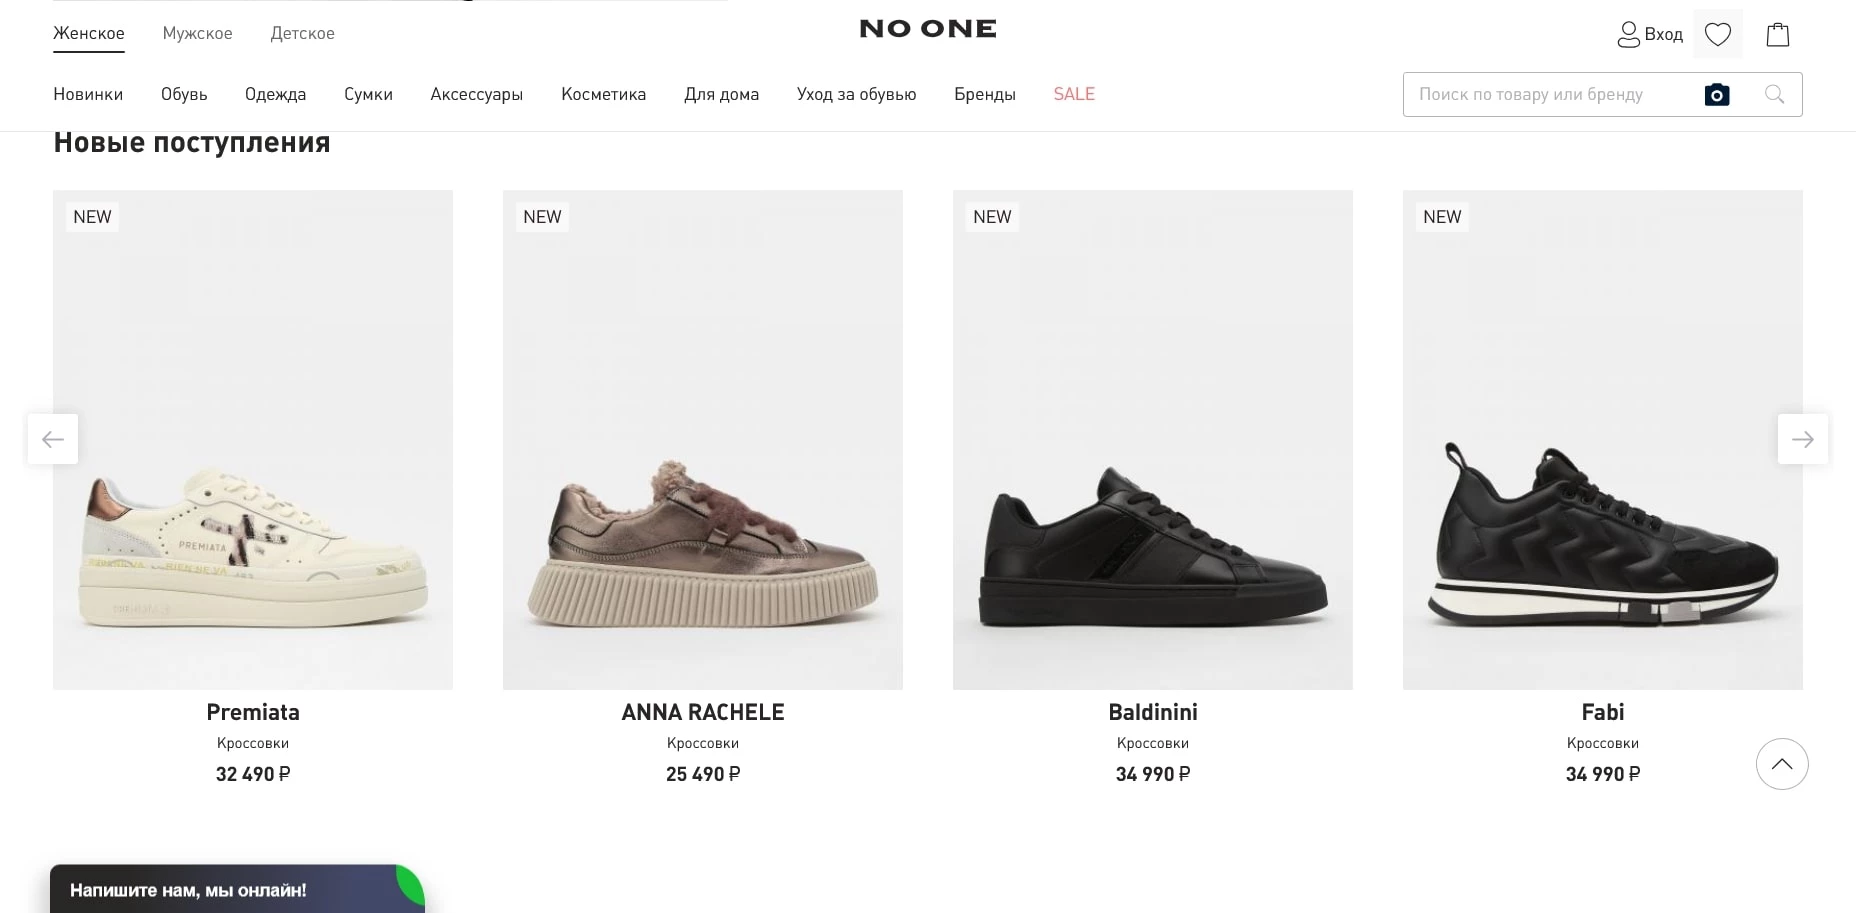The height and width of the screenshot is (913, 1856).
Task: Open the Fabi black sneaker image
Action: tap(1602, 440)
